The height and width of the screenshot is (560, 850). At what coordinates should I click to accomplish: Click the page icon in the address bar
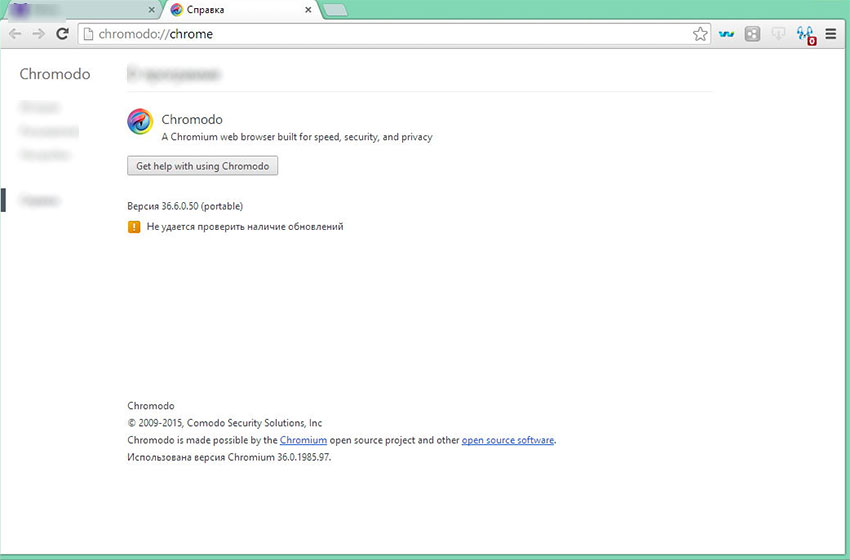point(88,34)
